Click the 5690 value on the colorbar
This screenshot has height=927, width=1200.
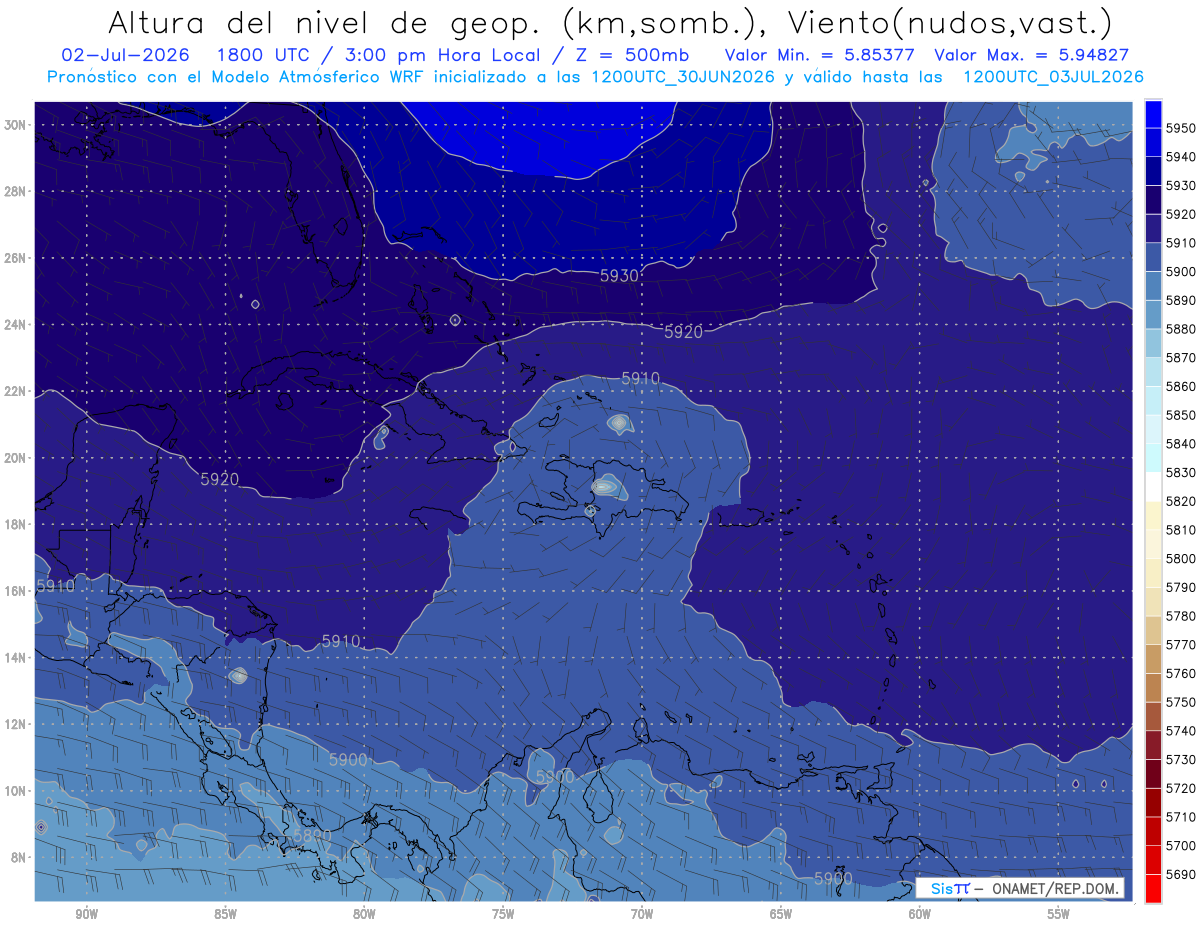1180,874
